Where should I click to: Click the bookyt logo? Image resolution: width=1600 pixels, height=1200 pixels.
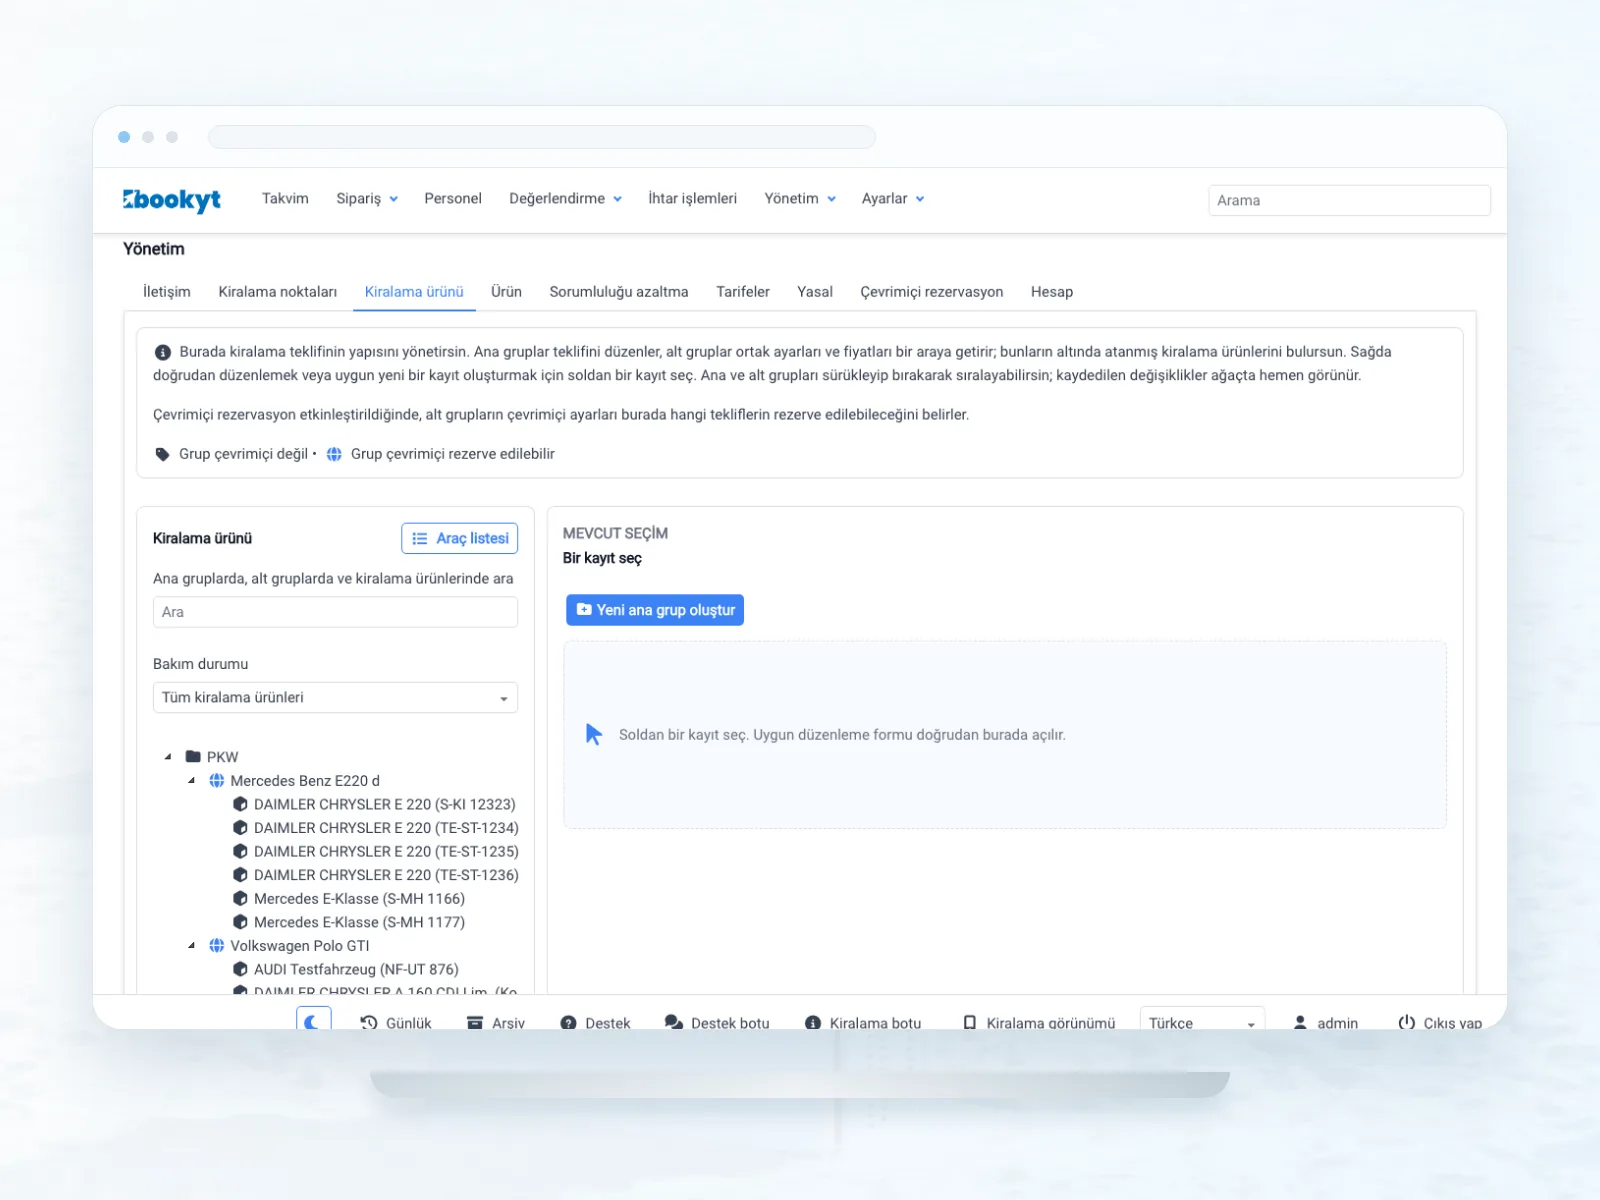coord(171,200)
